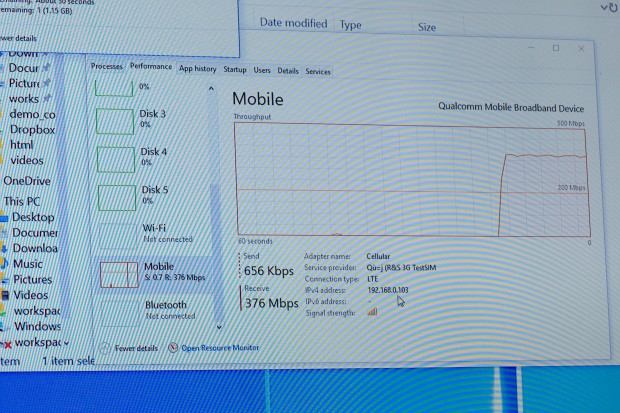Screen dimensions: 620x413
Task: Click the IPv4 address 192.168.0.103
Action: (388, 290)
